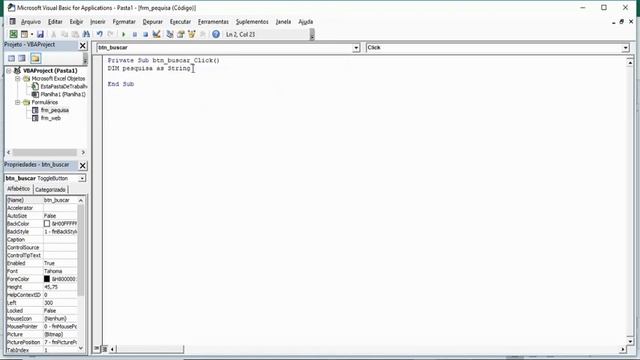The height and width of the screenshot is (360, 640).
Task: Click the Caption property value field
Action: click(60, 240)
